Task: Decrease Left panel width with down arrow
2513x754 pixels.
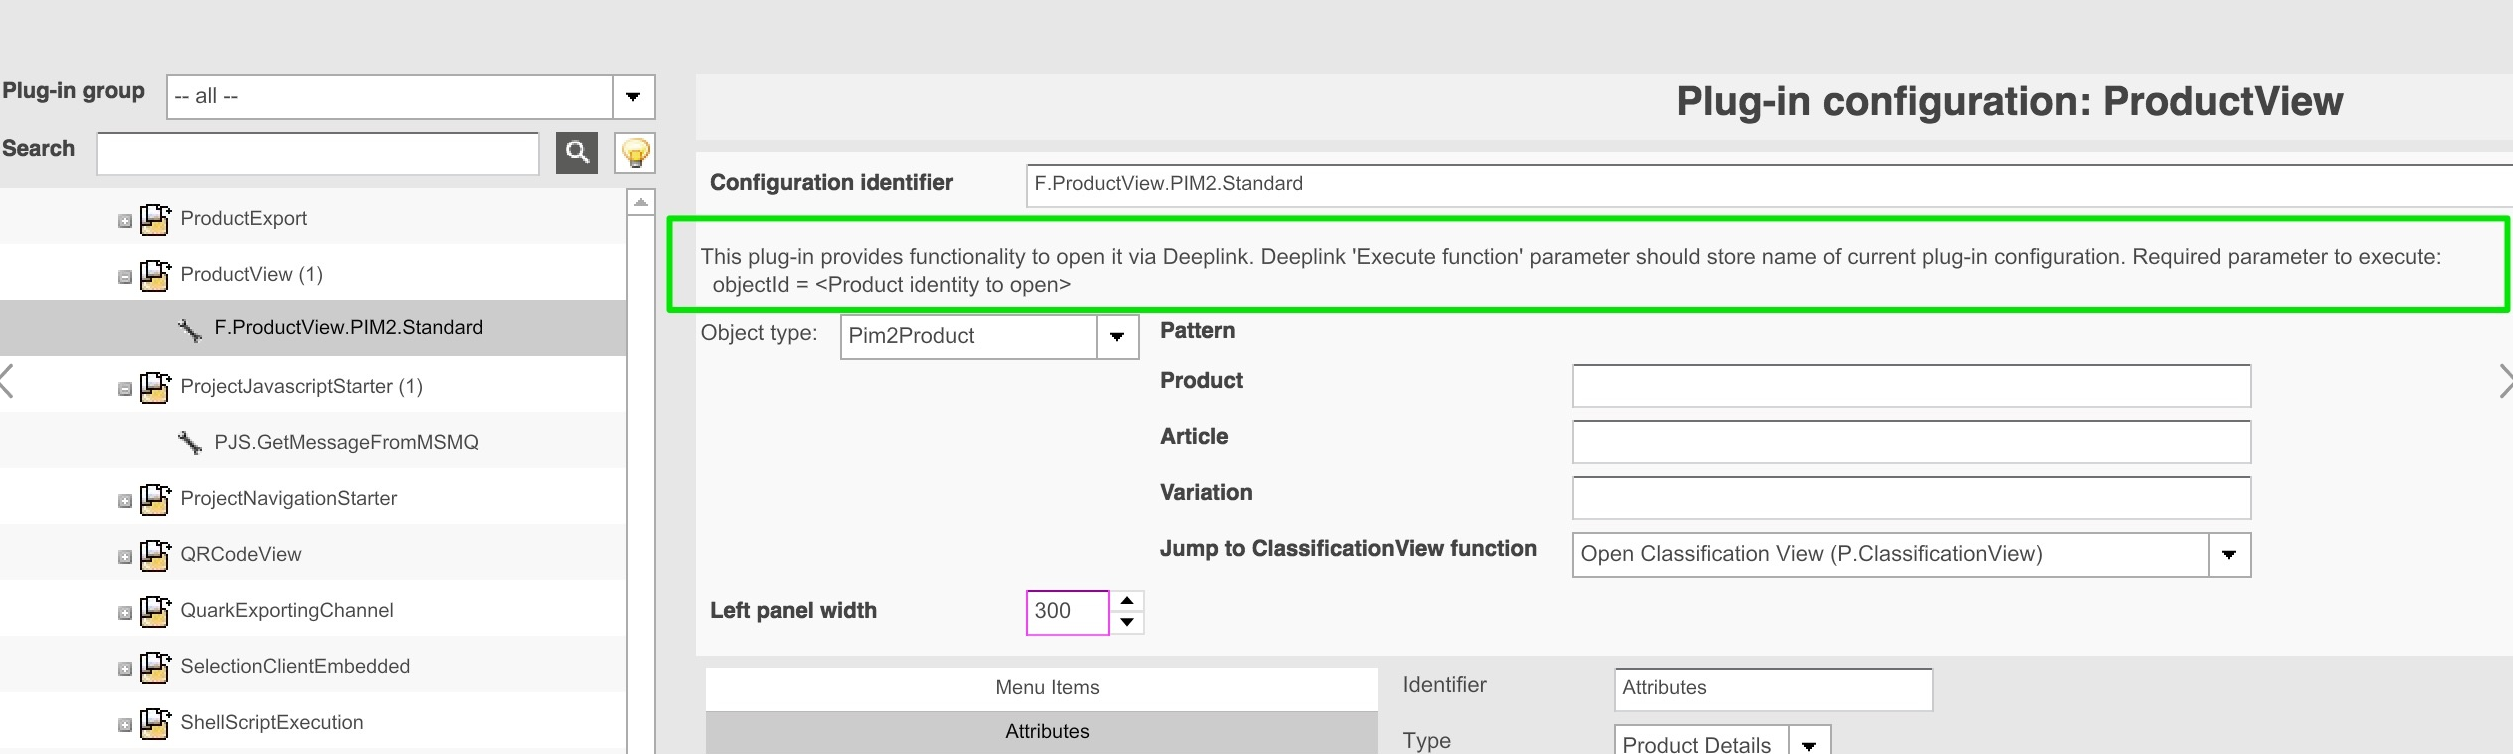Action: [x=1127, y=623]
